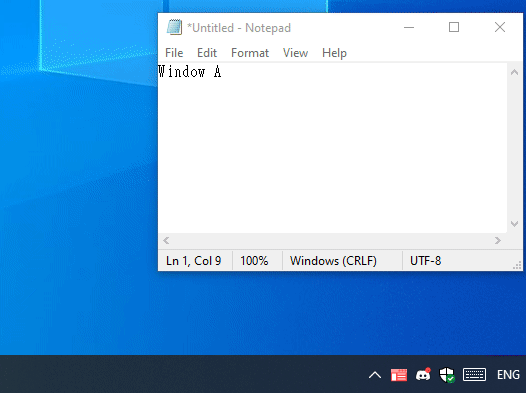The image size is (526, 393).
Task: Click the vertical scrollbar down arrow
Action: pyautogui.click(x=514, y=224)
